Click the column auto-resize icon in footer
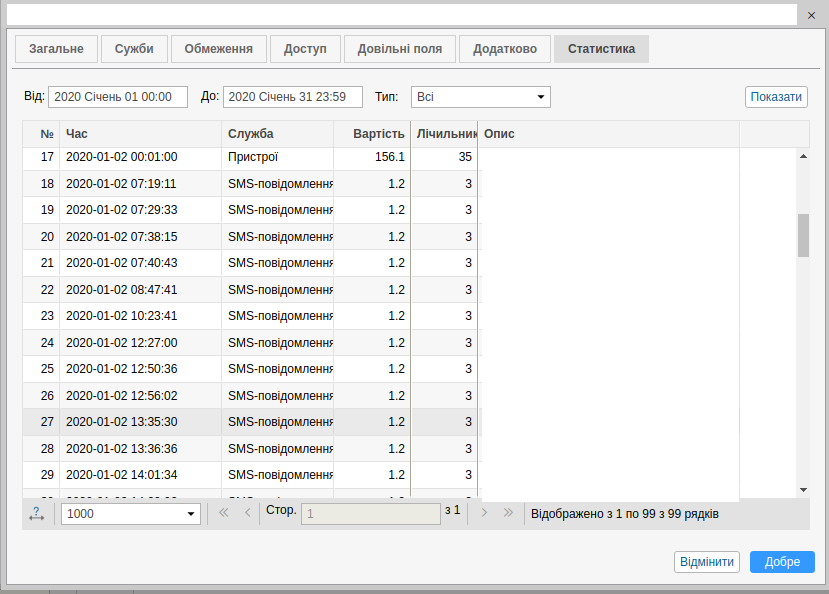Viewport: 829px width, 594px height. [x=37, y=513]
